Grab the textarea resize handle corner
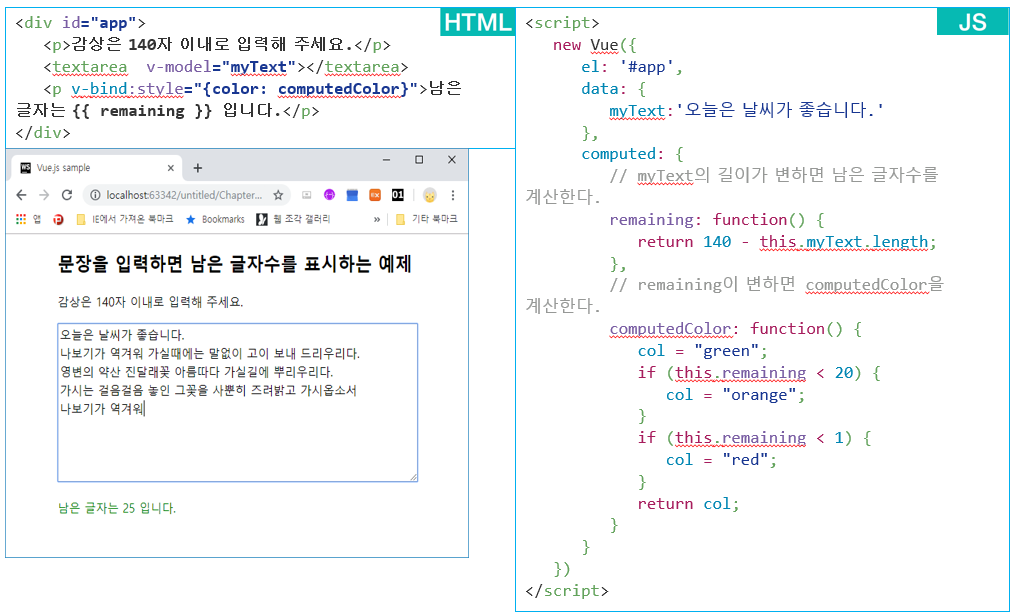Screen dimensions: 1014x615 pyautogui.click(x=413, y=477)
